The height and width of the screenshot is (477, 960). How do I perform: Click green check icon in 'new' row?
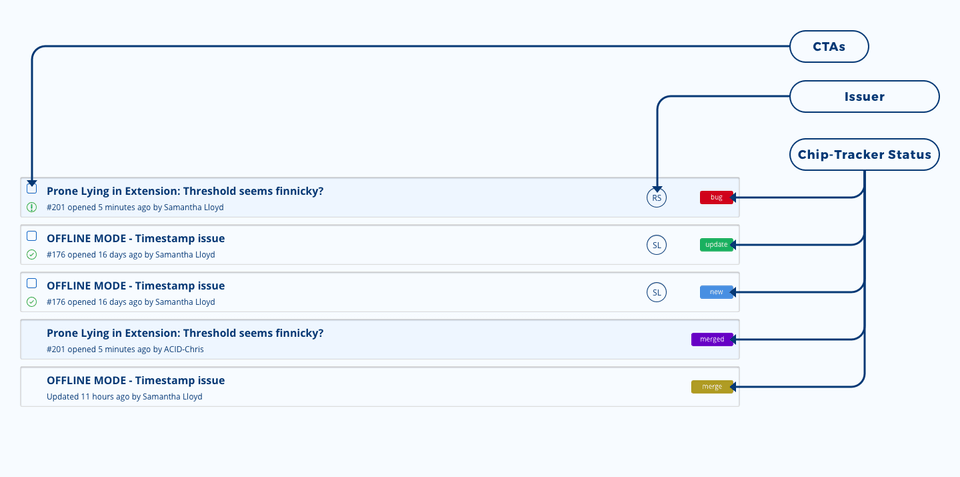coord(32,302)
